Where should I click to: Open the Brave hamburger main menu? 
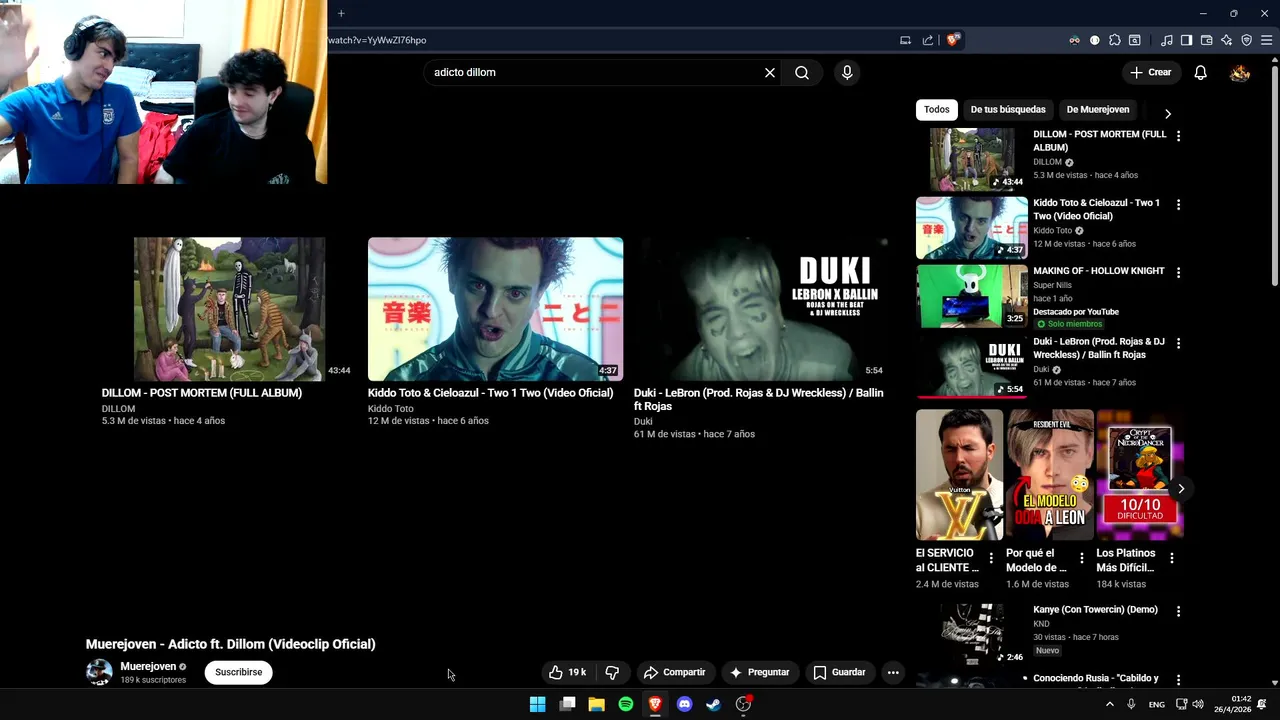(x=1266, y=40)
